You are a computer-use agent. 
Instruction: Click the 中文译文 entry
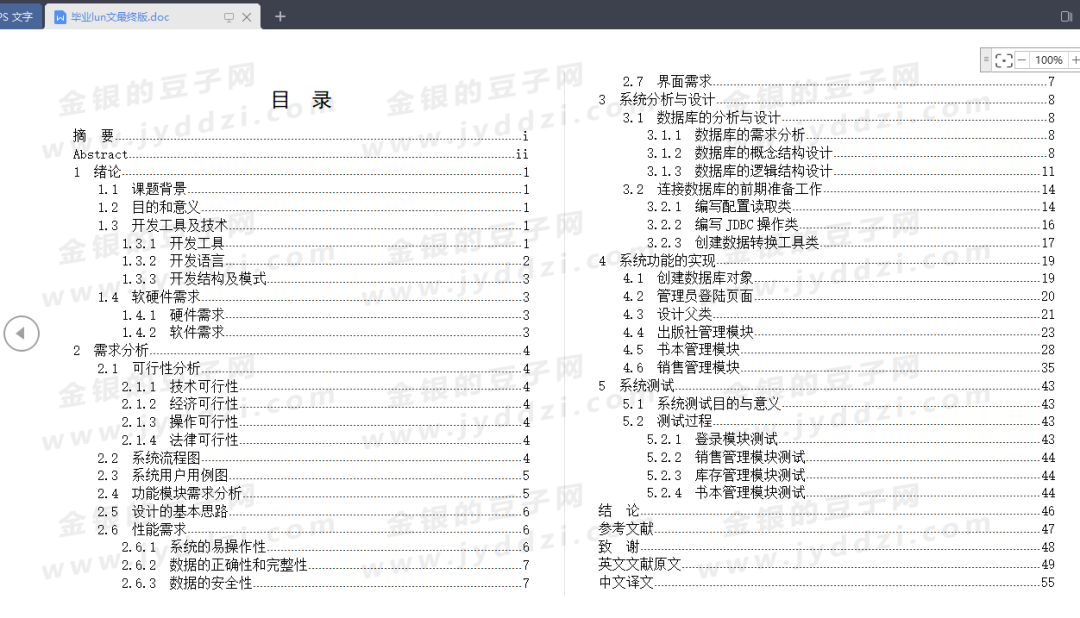[x=827, y=582]
